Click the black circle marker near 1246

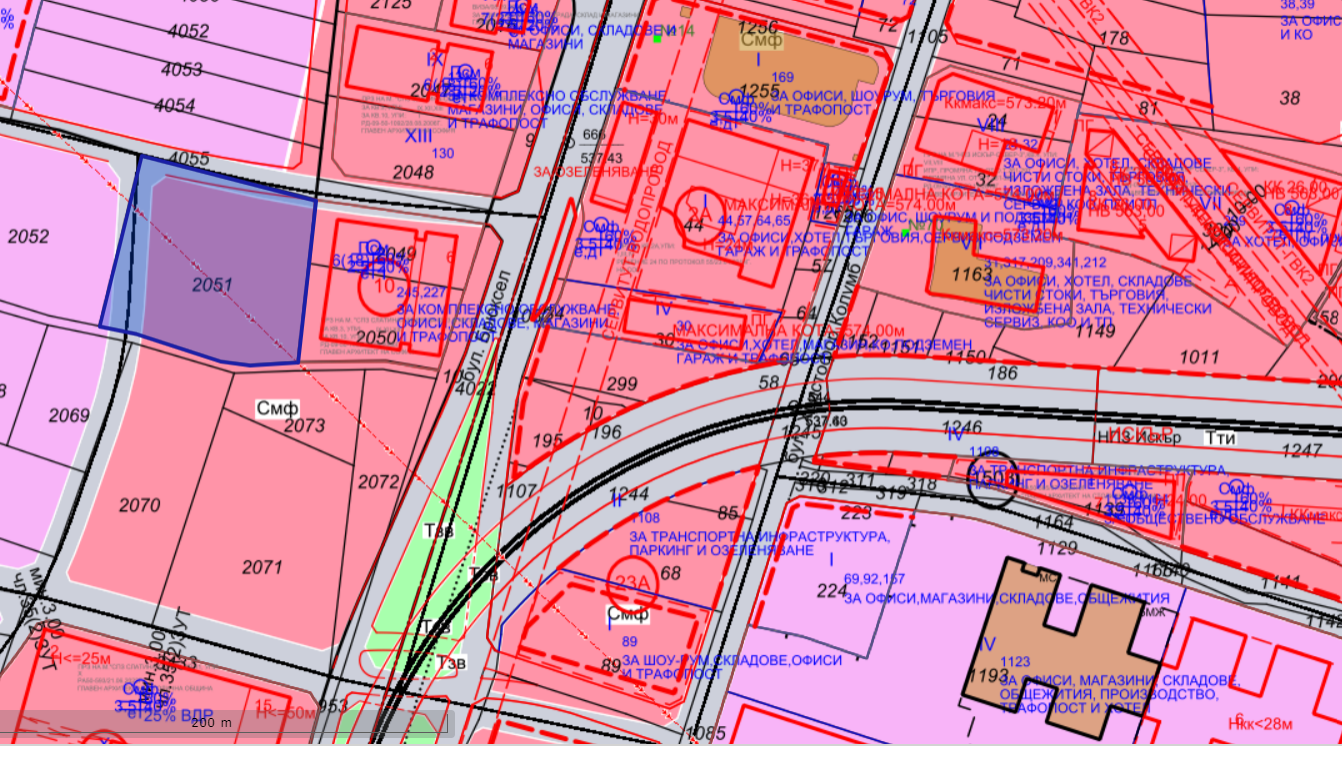coord(992,483)
